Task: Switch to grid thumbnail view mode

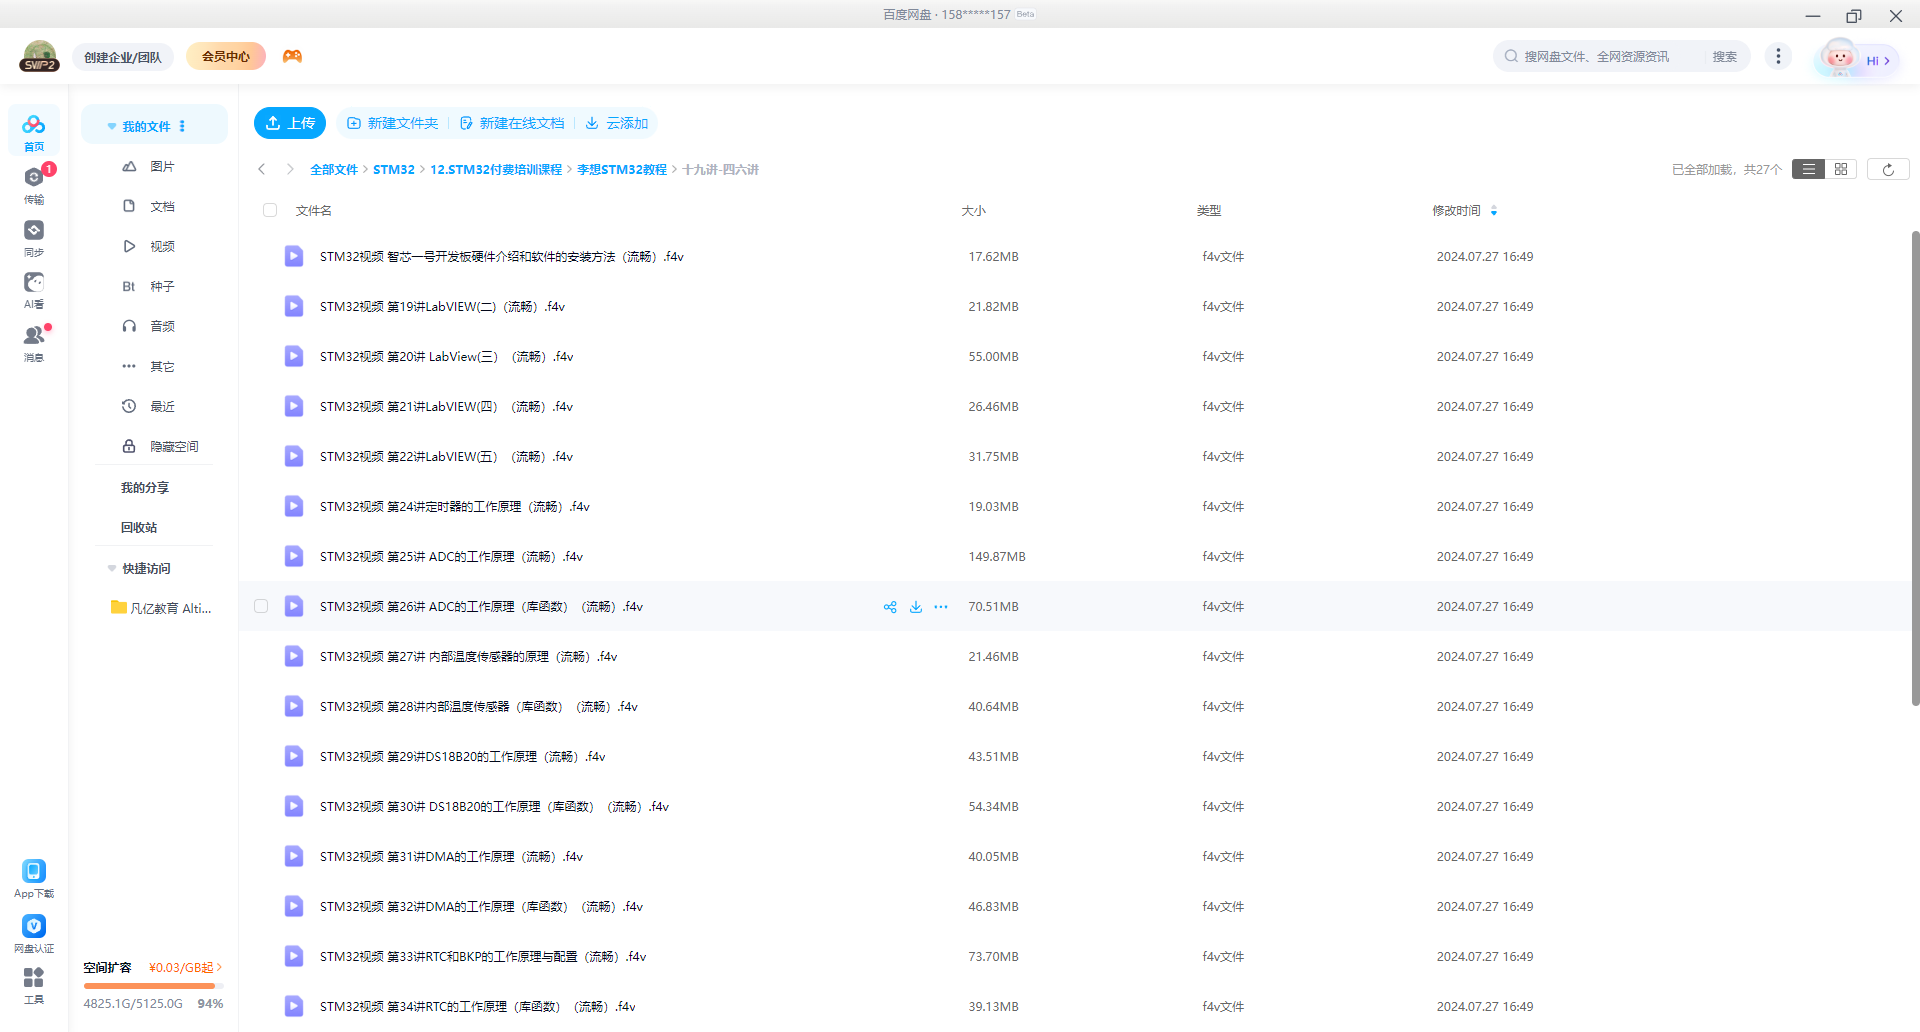Action: (x=1841, y=169)
